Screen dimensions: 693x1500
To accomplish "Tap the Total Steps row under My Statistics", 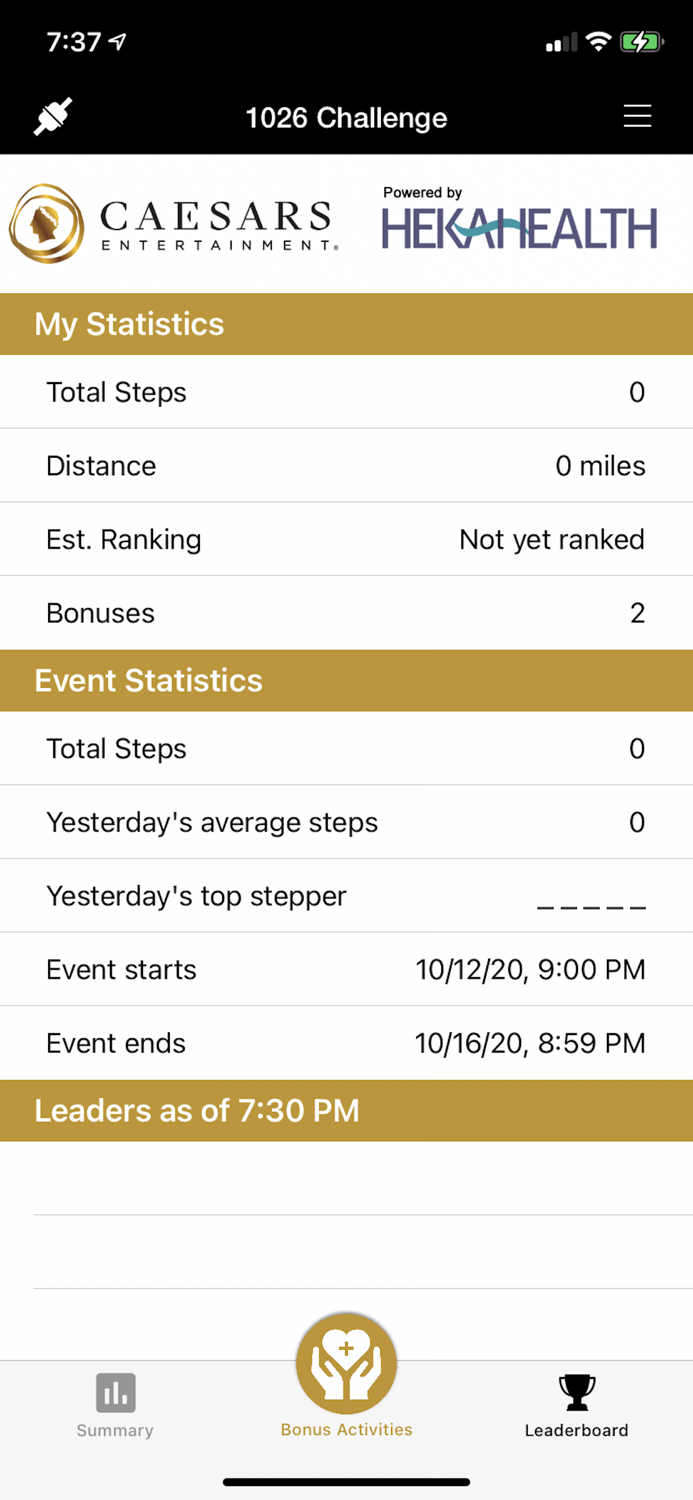I will click(346, 392).
